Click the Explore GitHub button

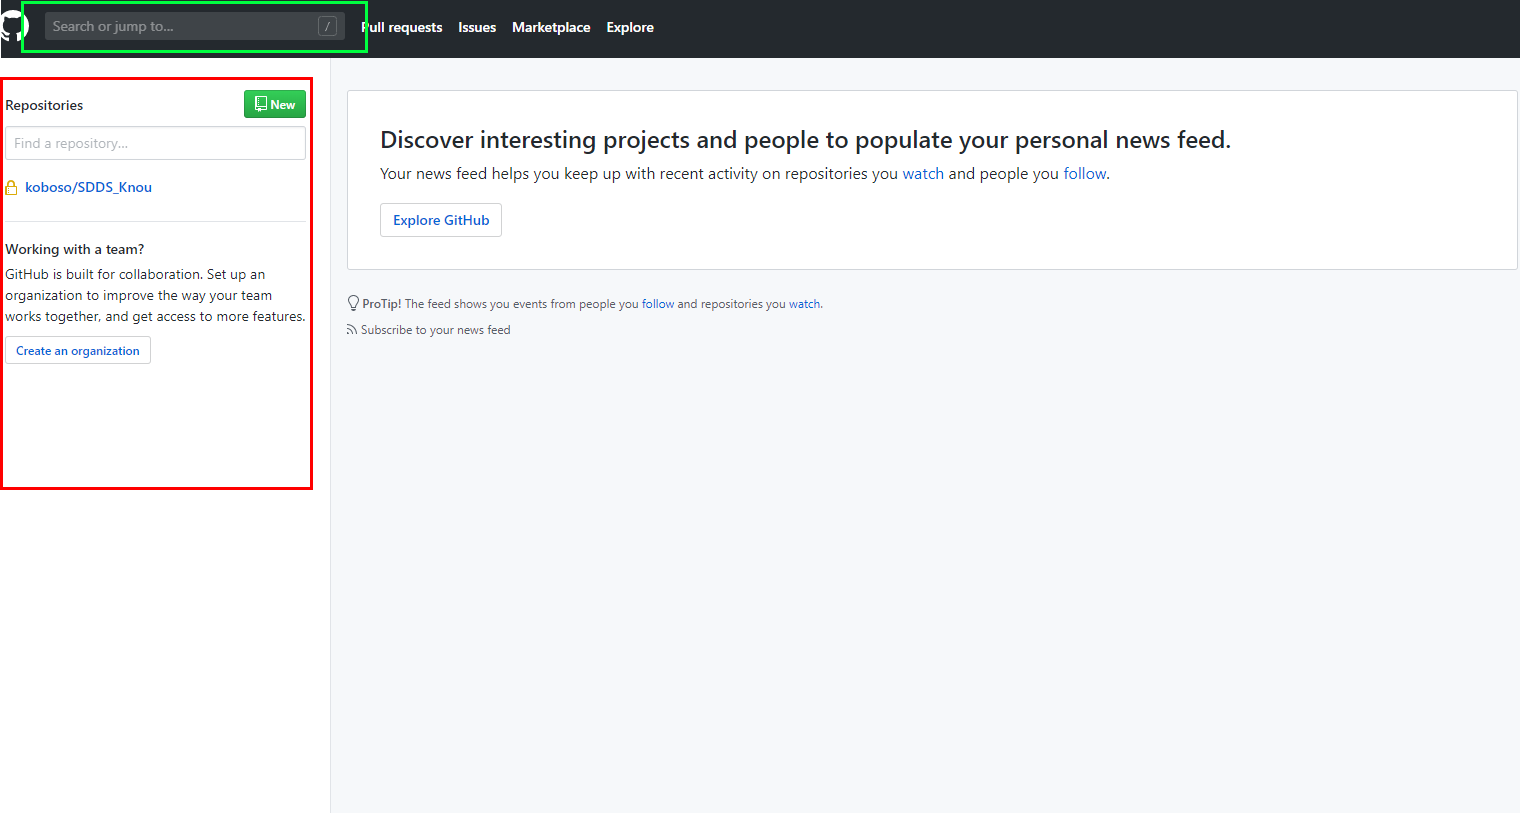click(x=441, y=220)
